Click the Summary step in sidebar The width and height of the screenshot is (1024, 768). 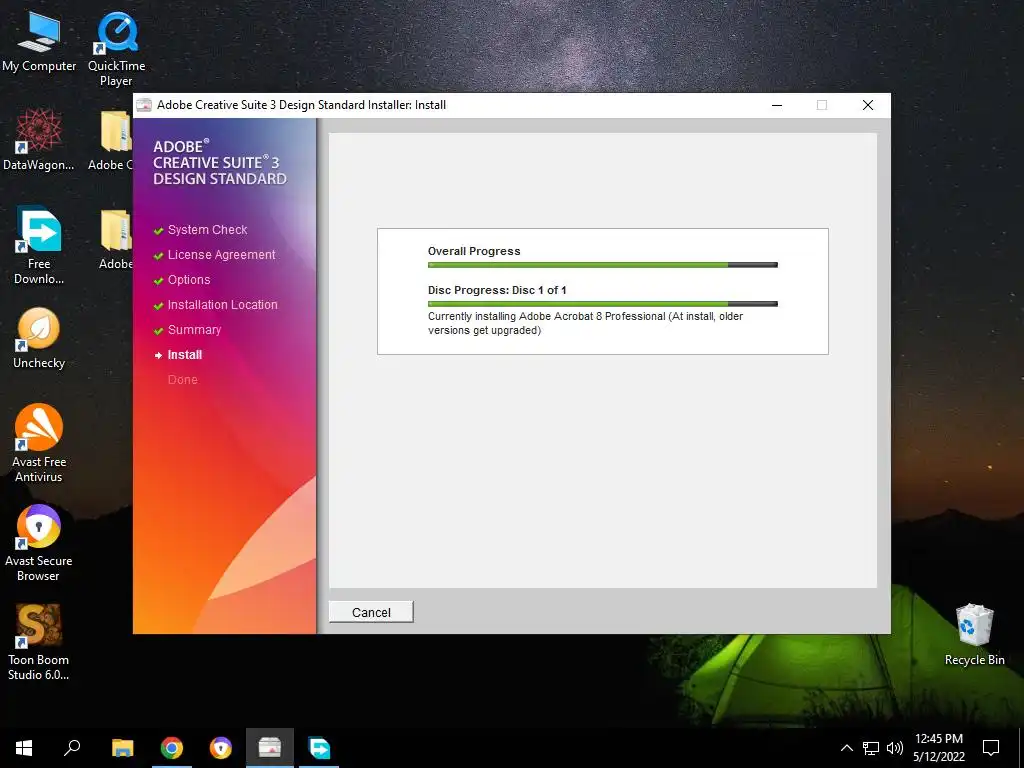[194, 330]
